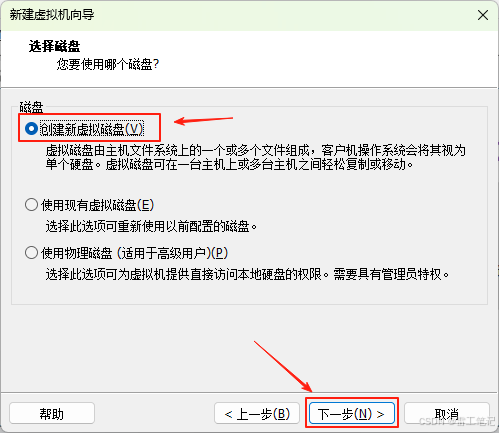Click the virtual disk description paragraph
The image size is (499, 433).
coord(255,158)
